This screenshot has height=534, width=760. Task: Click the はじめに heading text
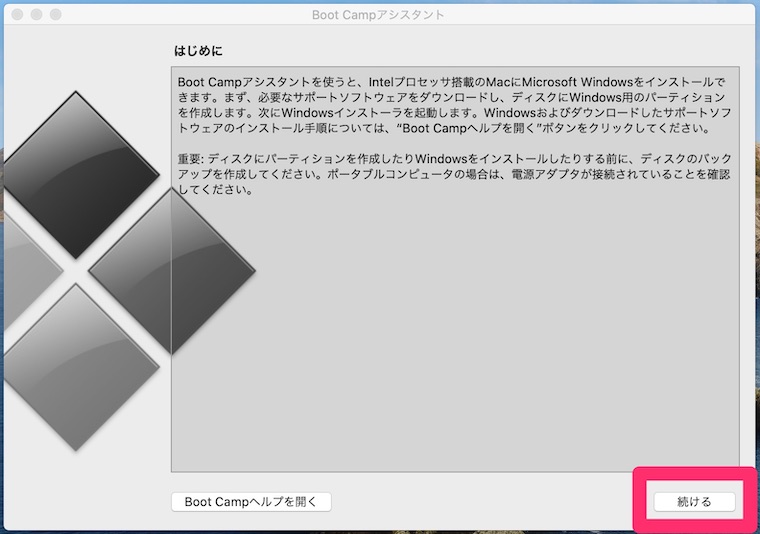tap(198, 50)
